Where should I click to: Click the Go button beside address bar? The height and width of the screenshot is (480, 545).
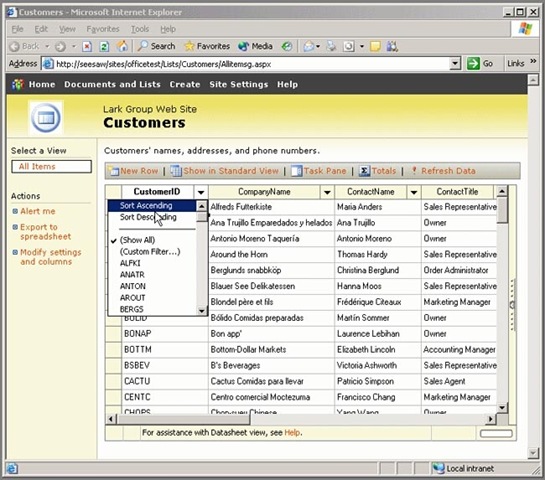pos(480,64)
